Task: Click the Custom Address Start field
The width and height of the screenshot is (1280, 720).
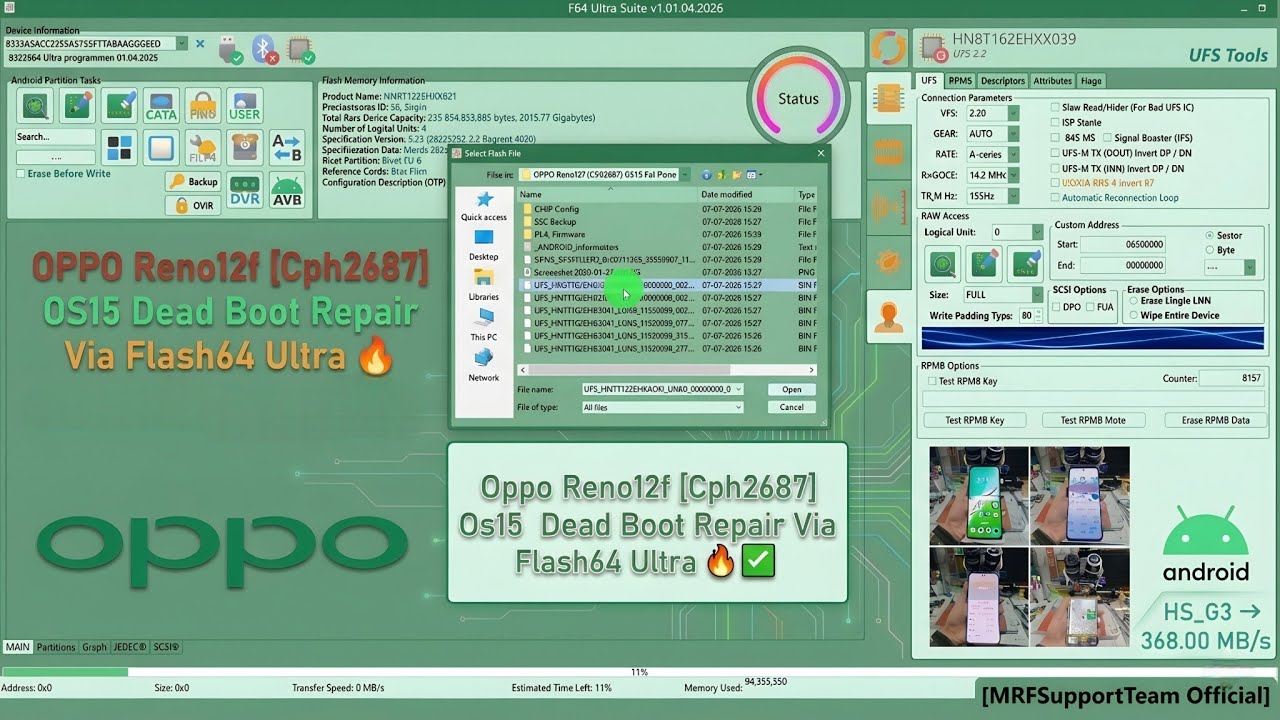Action: [x=1122, y=244]
